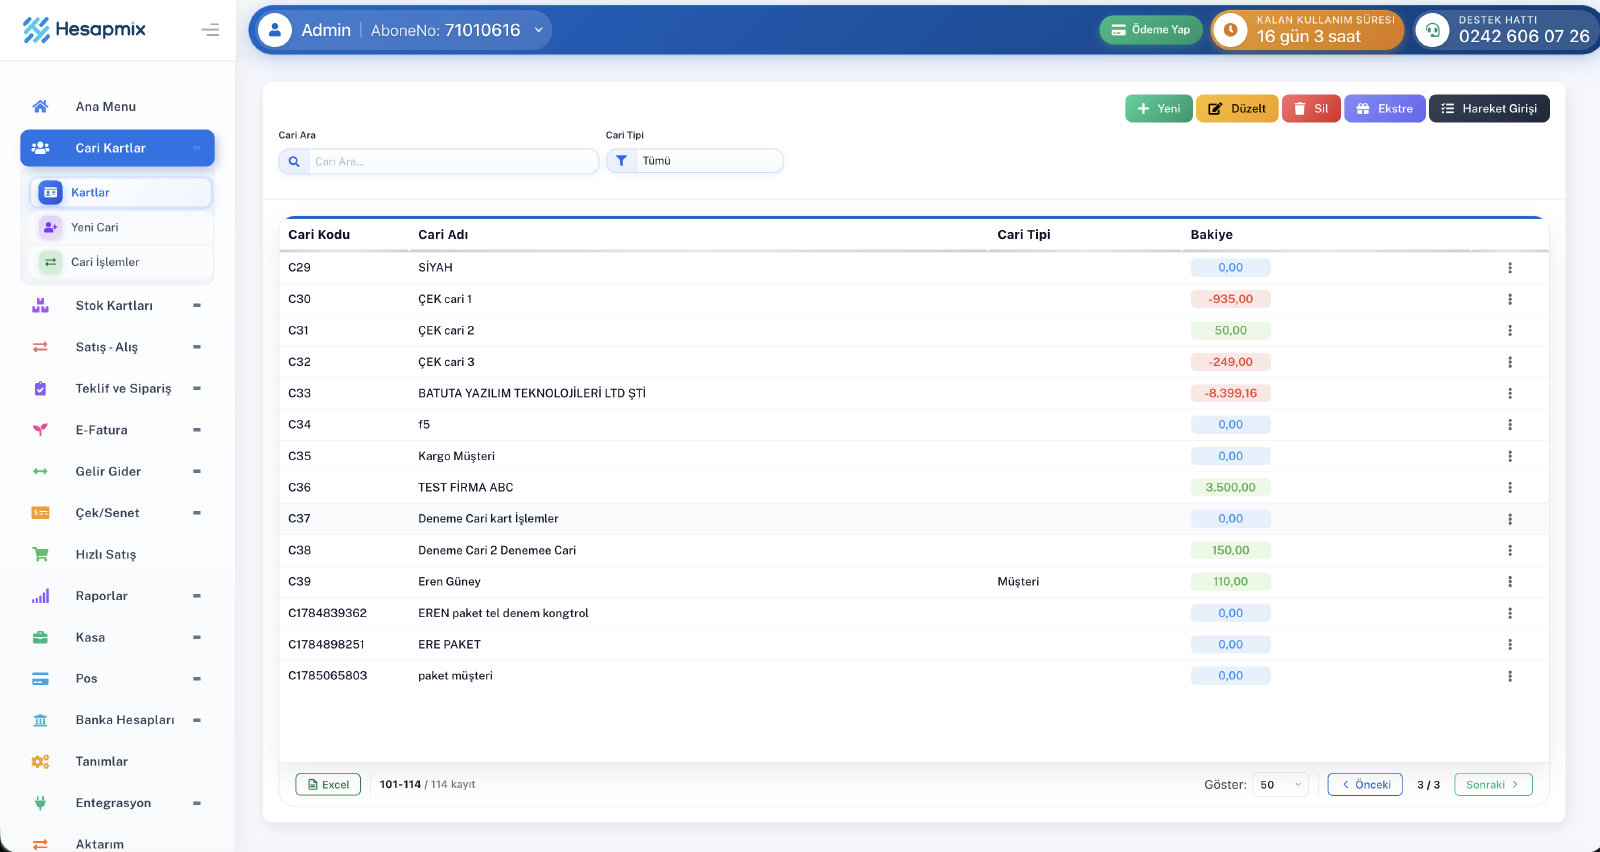
Task: Export the list with Excel button
Action: pyautogui.click(x=328, y=785)
